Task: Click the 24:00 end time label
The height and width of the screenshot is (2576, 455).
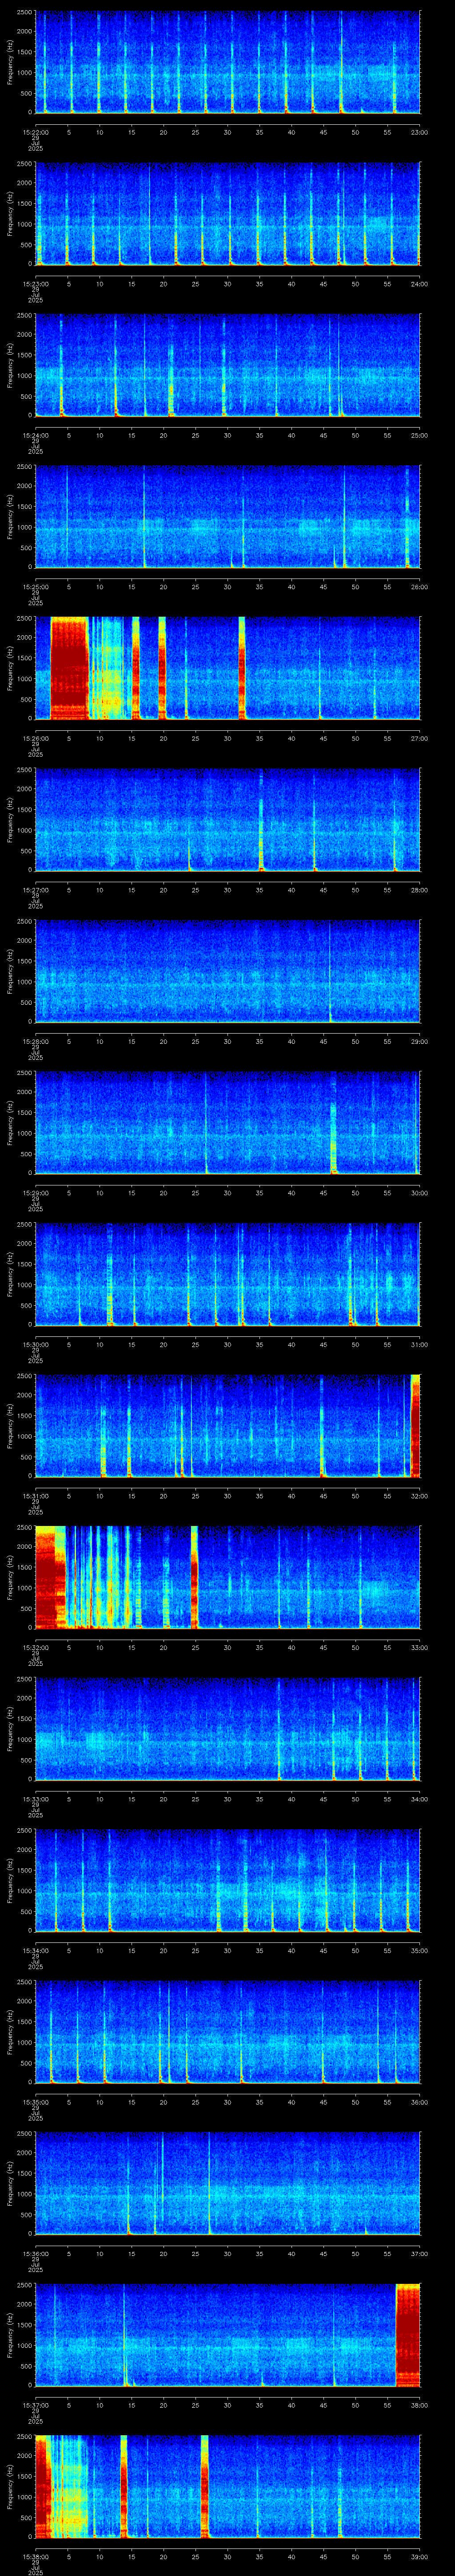Action: click(x=419, y=284)
